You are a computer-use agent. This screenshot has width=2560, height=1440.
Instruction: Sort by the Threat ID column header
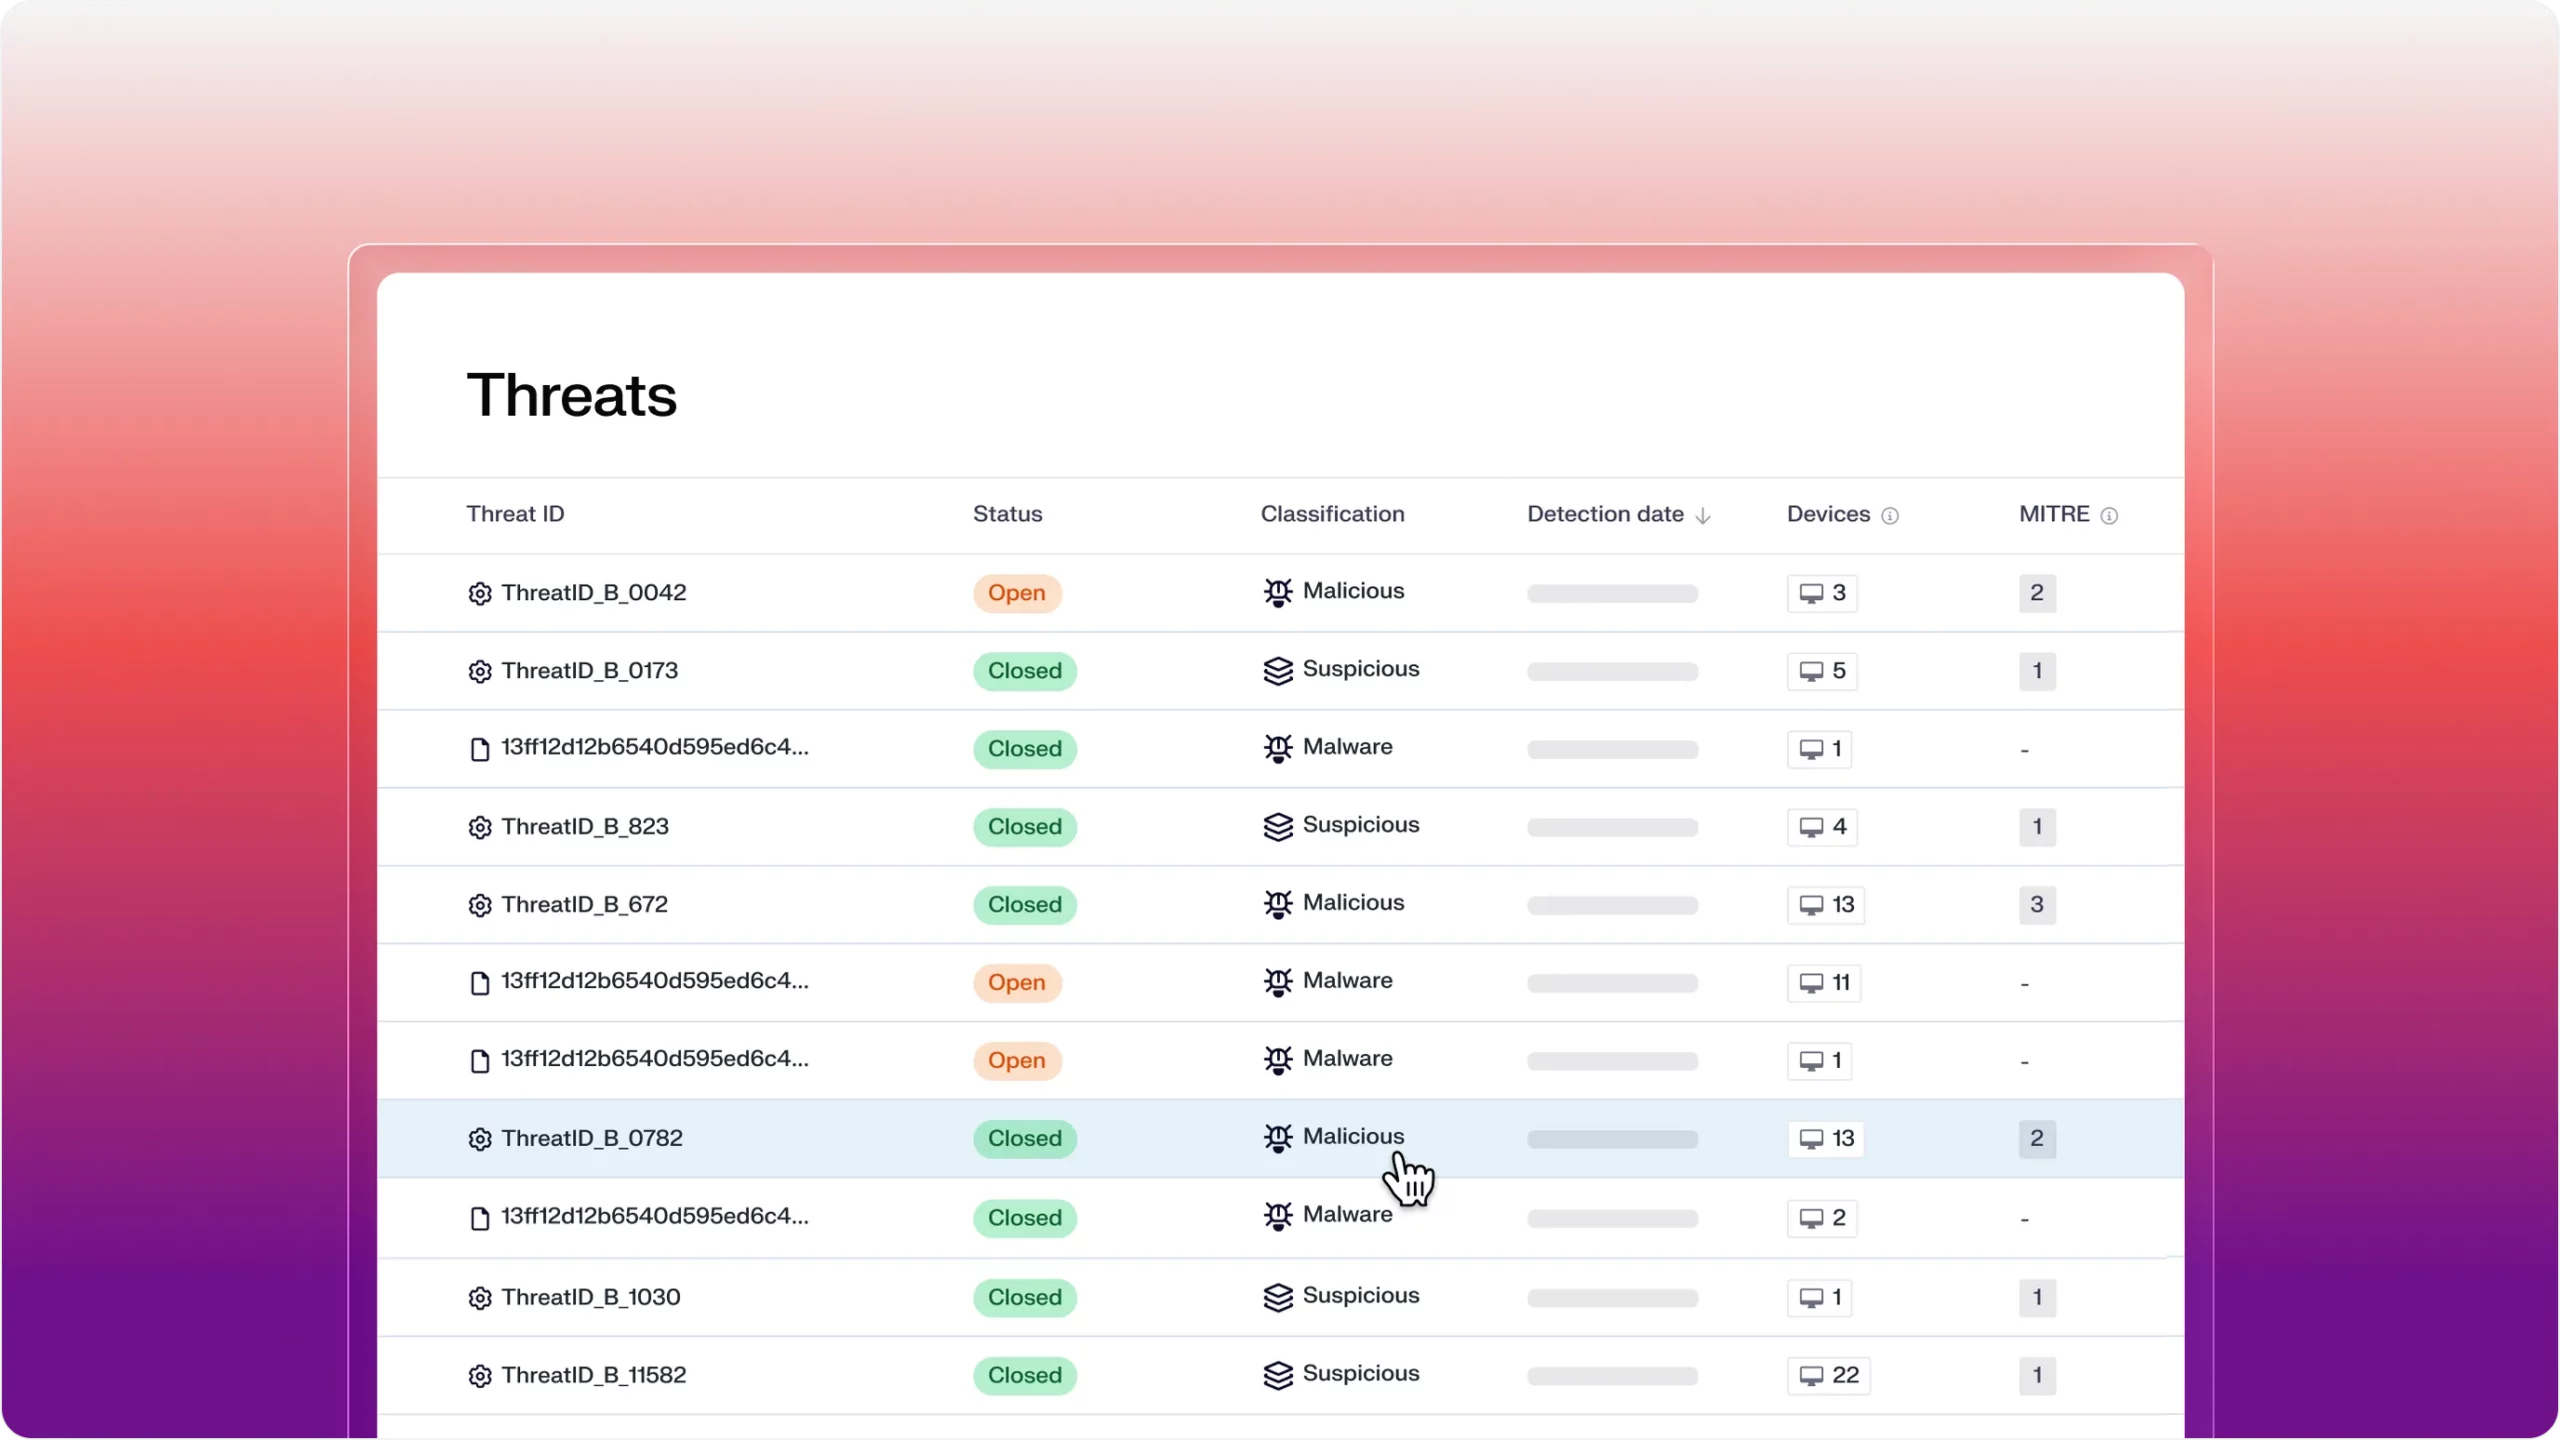[x=515, y=514]
